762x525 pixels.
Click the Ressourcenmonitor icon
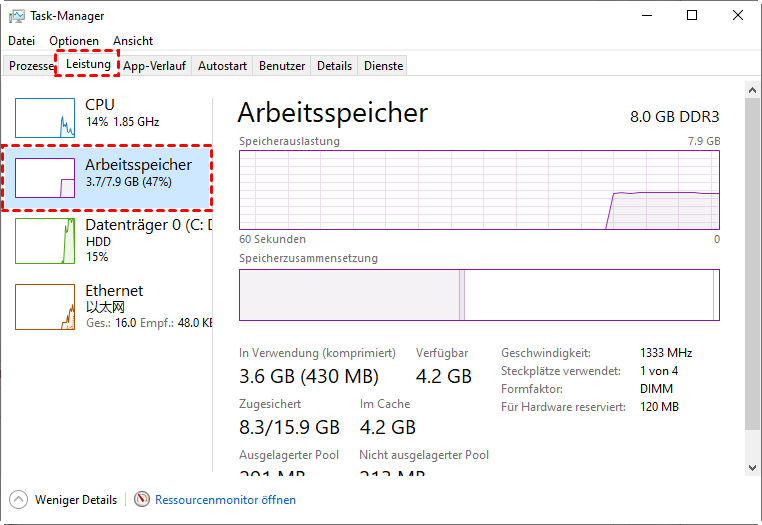(x=141, y=499)
